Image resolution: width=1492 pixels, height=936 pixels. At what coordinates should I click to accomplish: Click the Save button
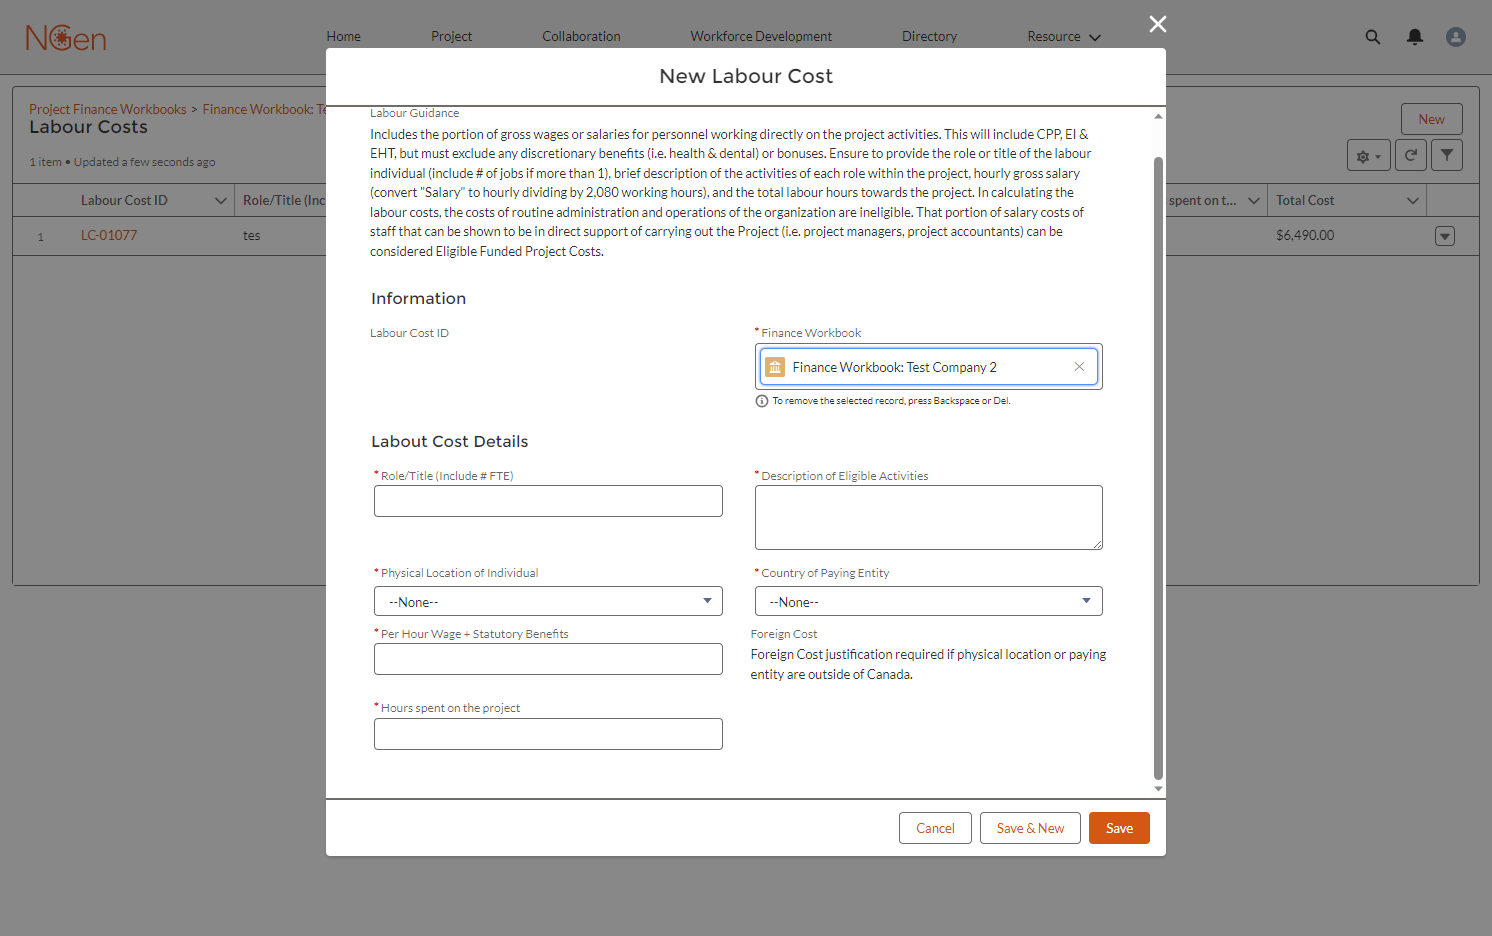click(1119, 828)
